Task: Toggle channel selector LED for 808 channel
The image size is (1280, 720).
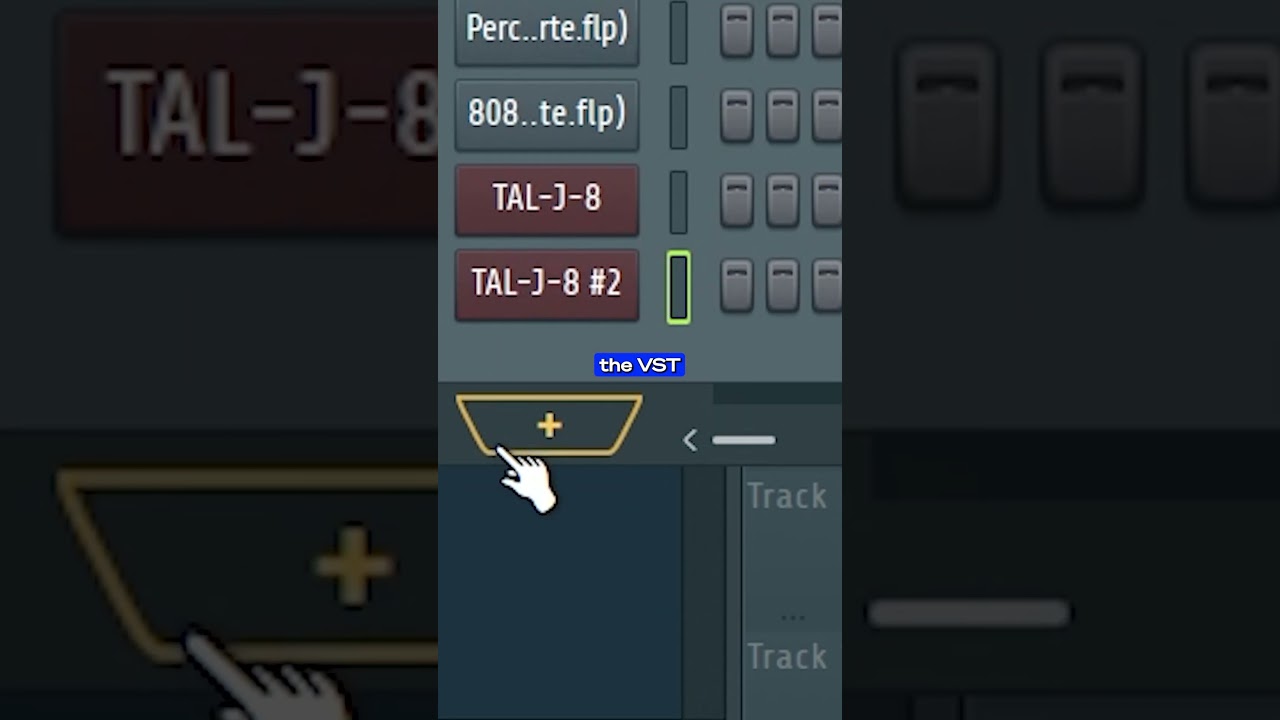Action: coord(678,116)
